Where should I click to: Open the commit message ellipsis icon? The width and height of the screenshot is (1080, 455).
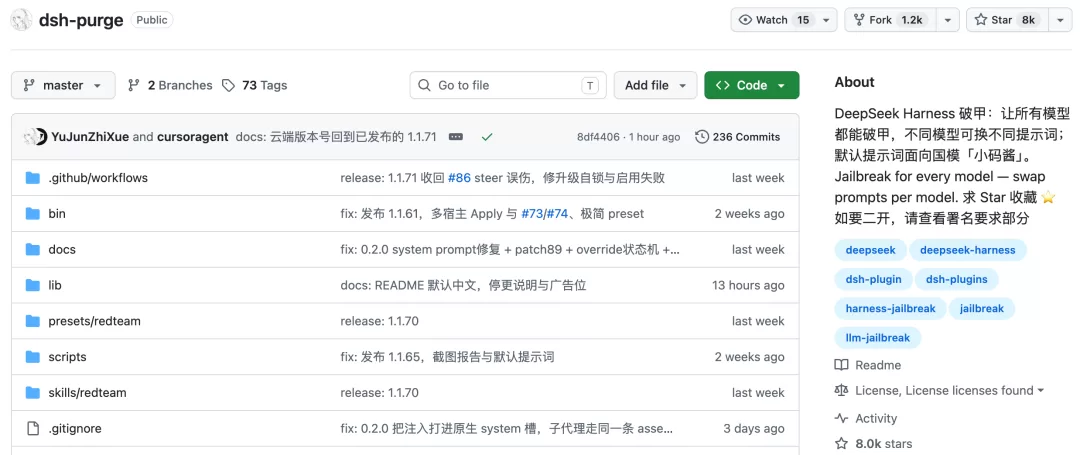456,137
